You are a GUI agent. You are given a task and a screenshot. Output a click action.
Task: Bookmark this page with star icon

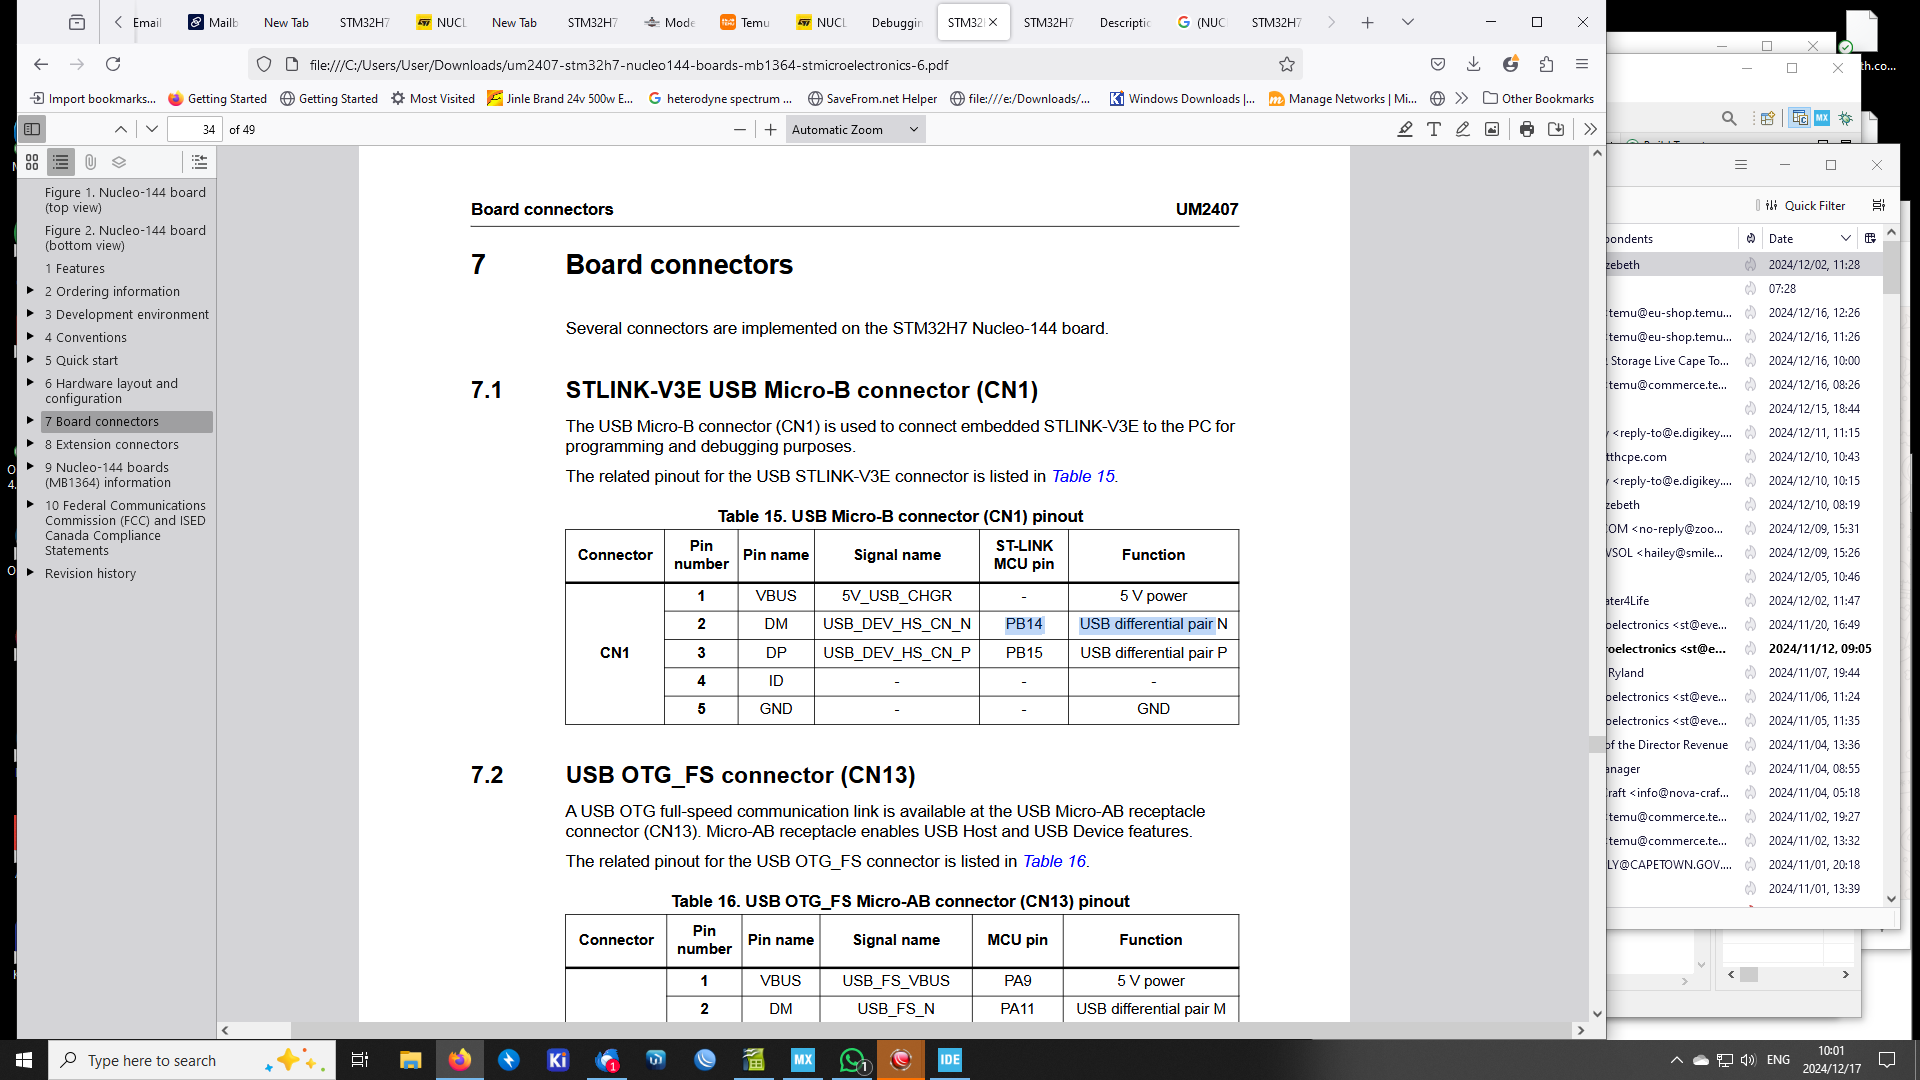pyautogui.click(x=1287, y=64)
